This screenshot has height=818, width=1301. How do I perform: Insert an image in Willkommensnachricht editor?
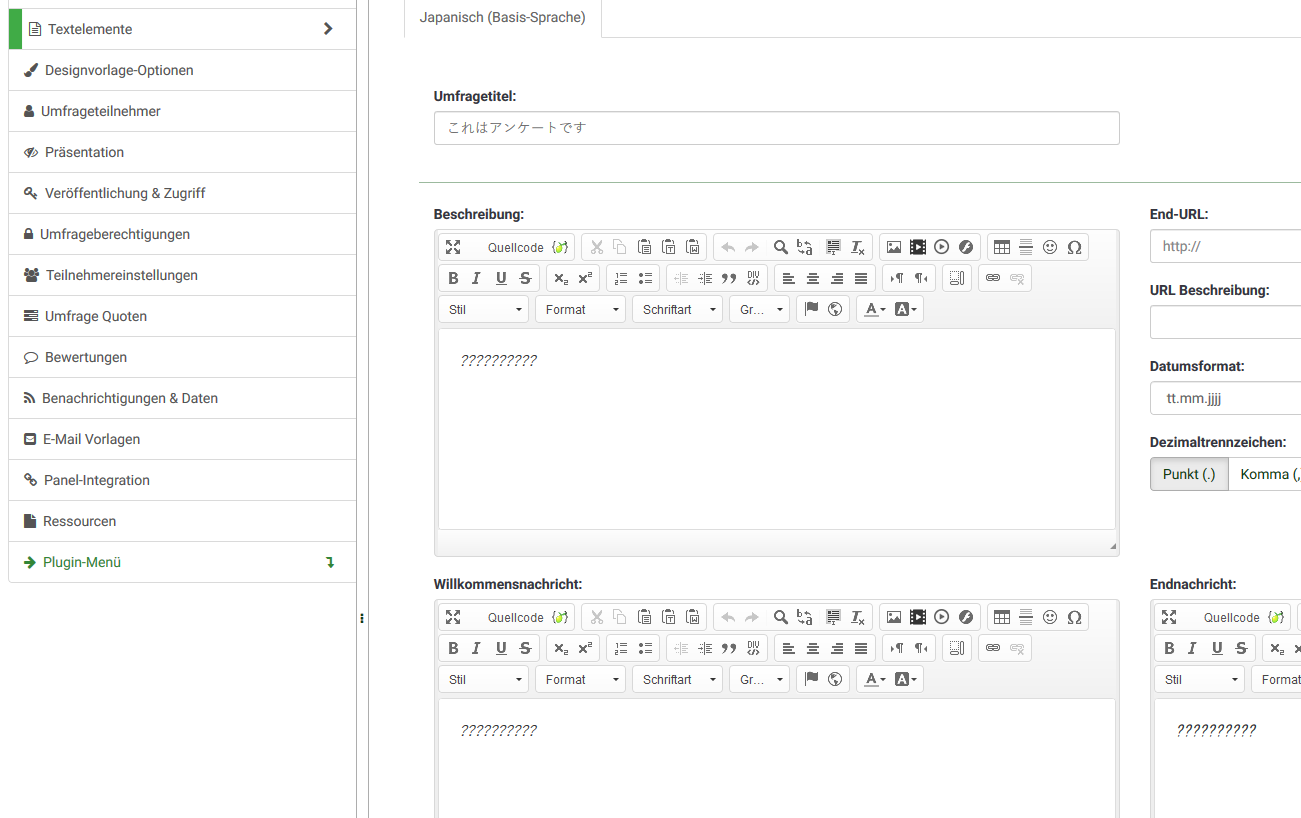[894, 617]
